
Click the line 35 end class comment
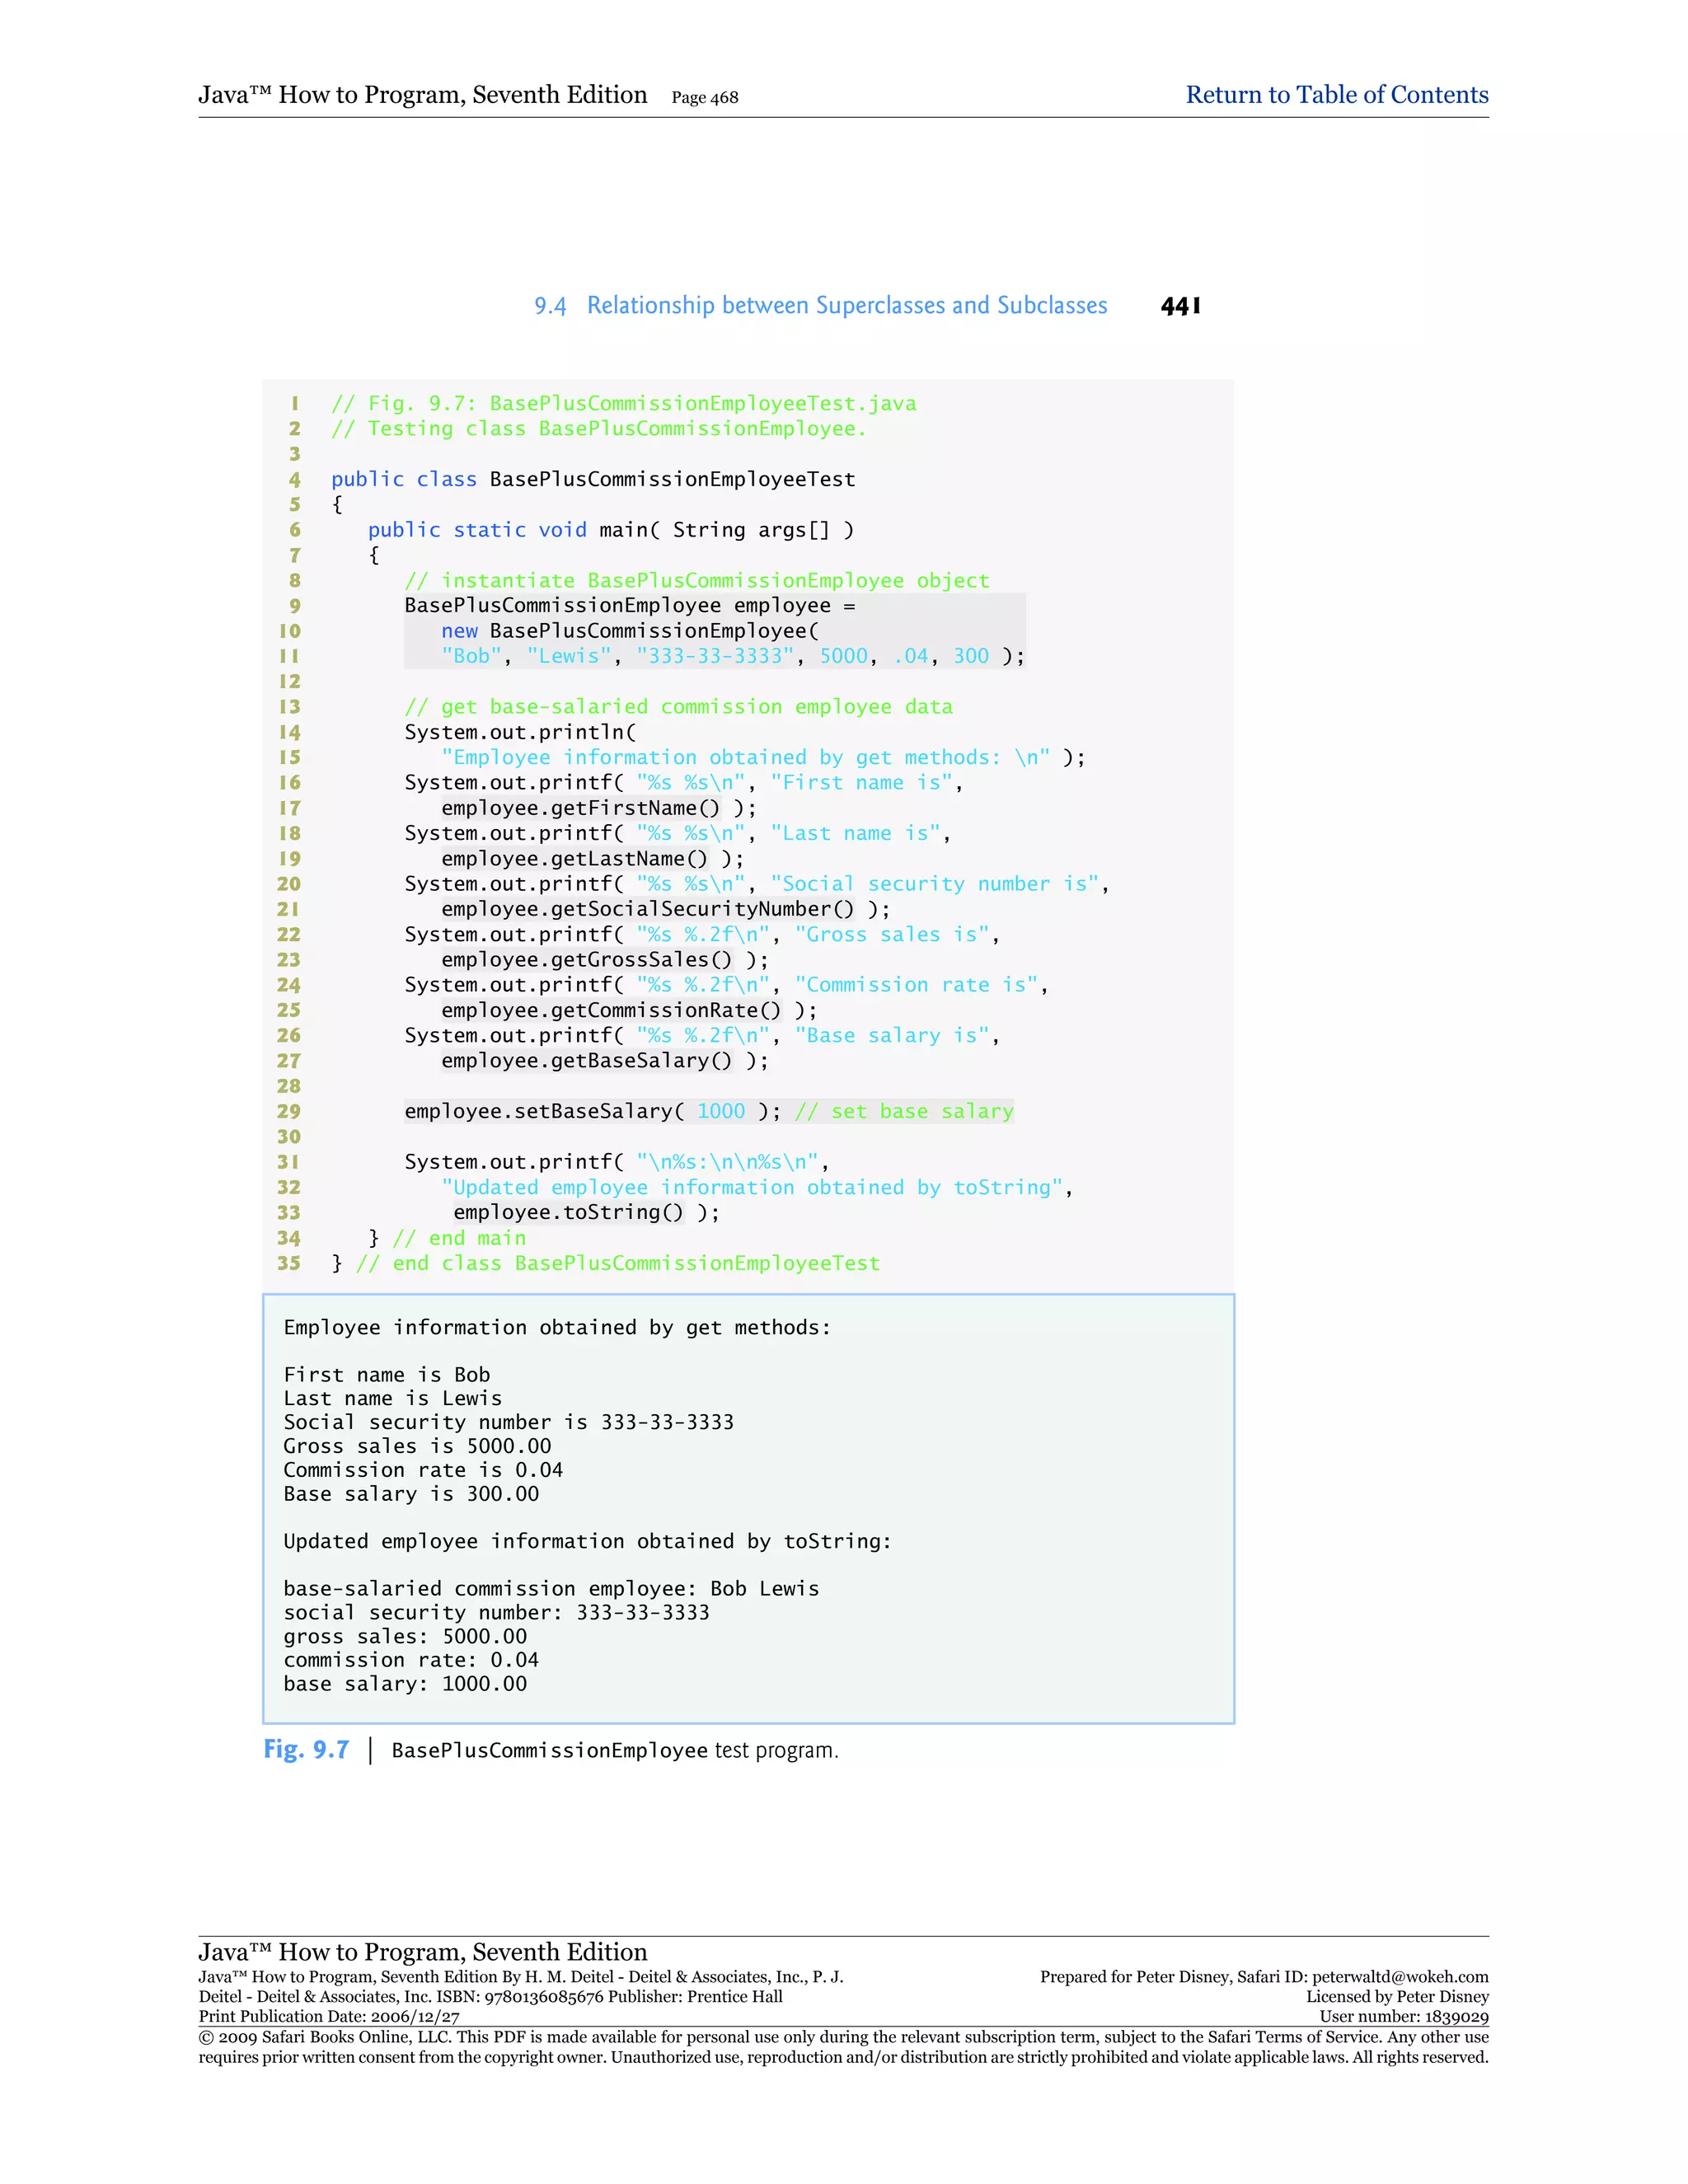tap(617, 1263)
